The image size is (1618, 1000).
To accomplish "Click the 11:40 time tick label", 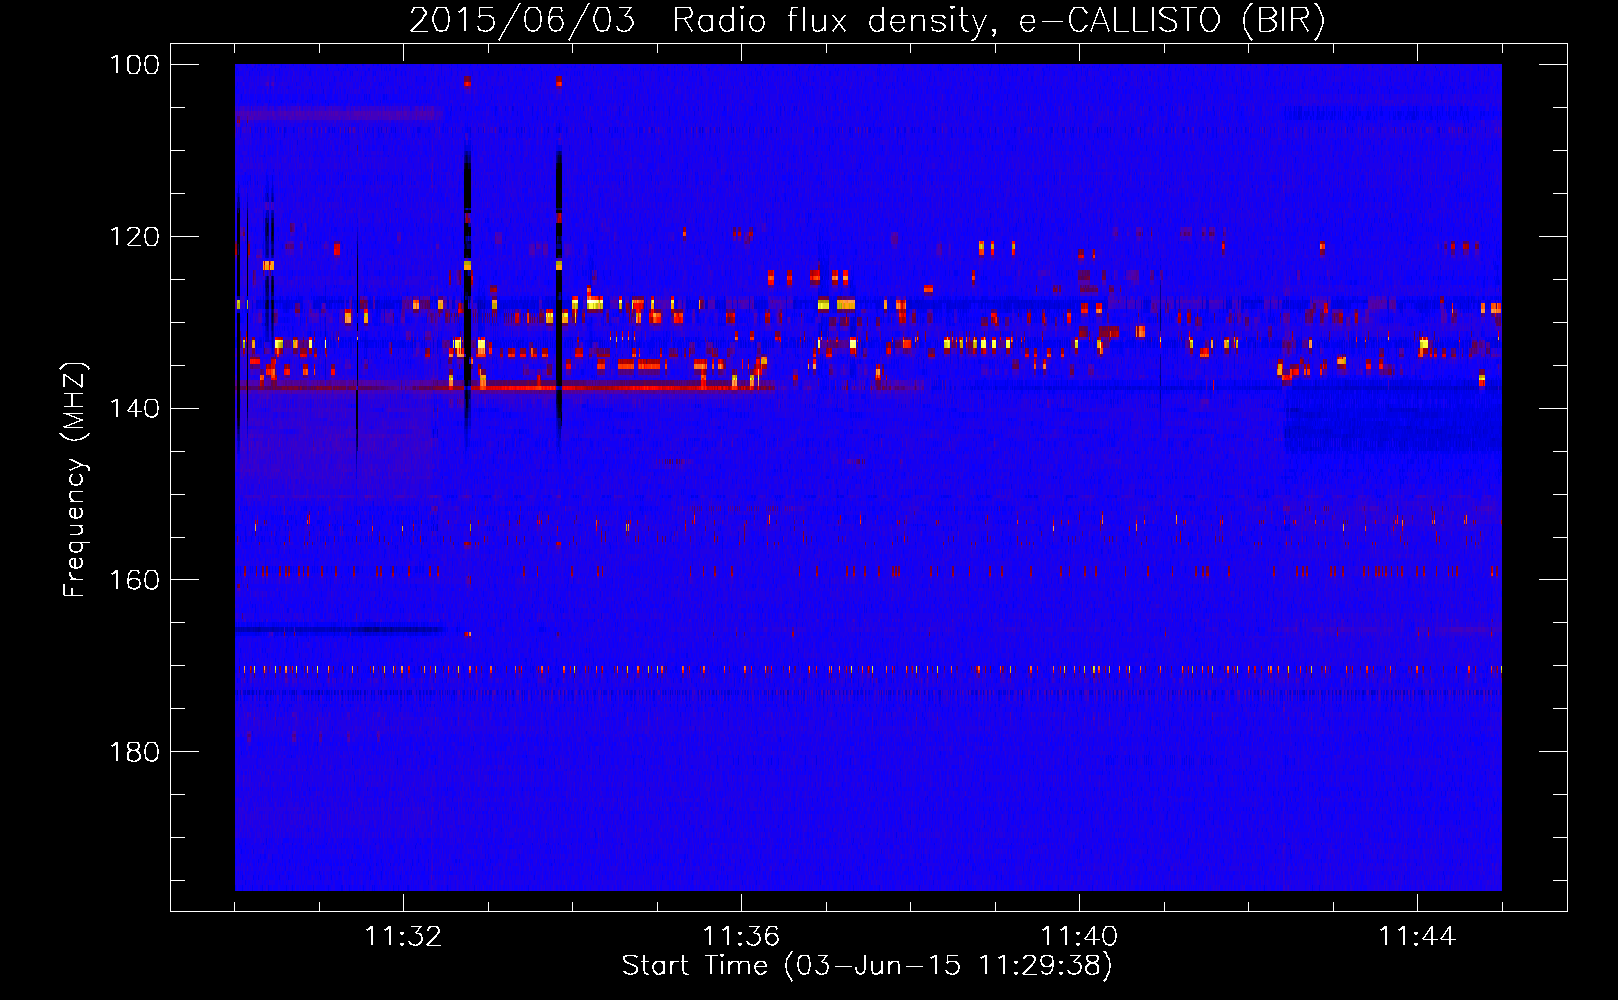I will point(1079,936).
